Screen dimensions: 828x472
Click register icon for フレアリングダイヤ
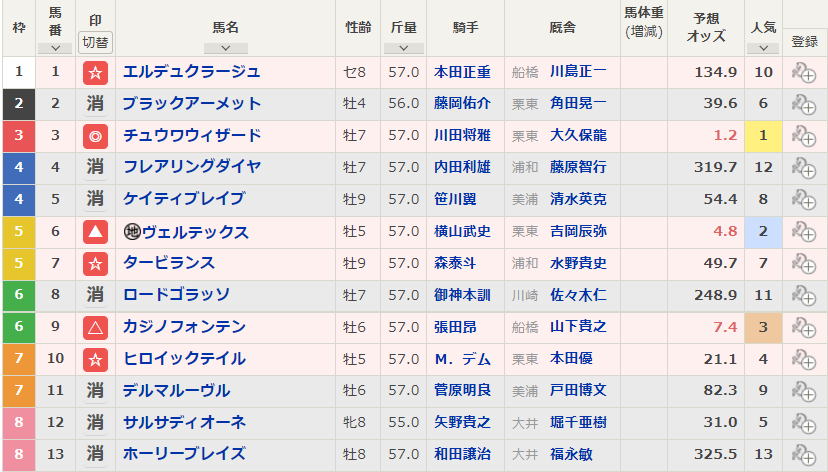coord(804,168)
